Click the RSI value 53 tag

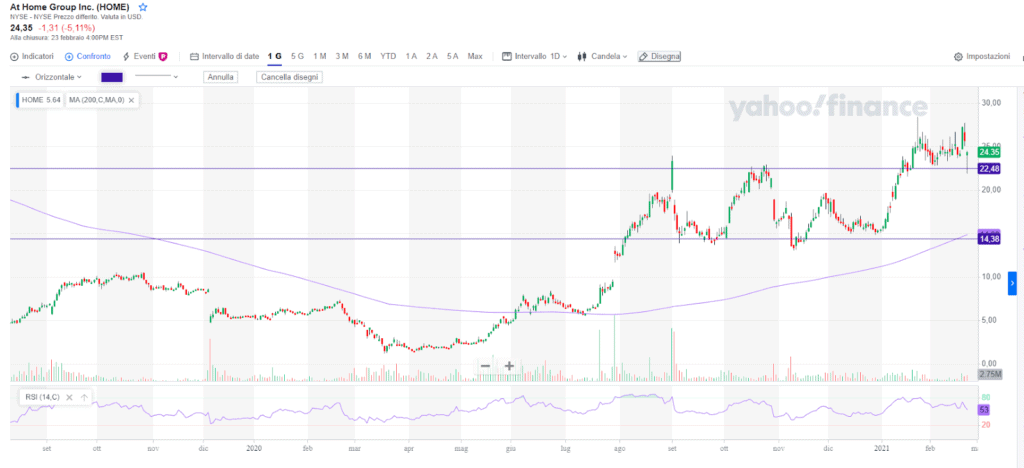[984, 410]
